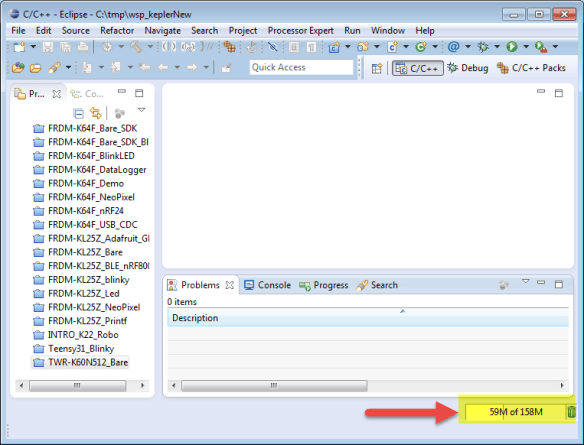Viewport: 584px width, 445px height.
Task: Click the blue @ toolbar icon
Action: [x=453, y=47]
